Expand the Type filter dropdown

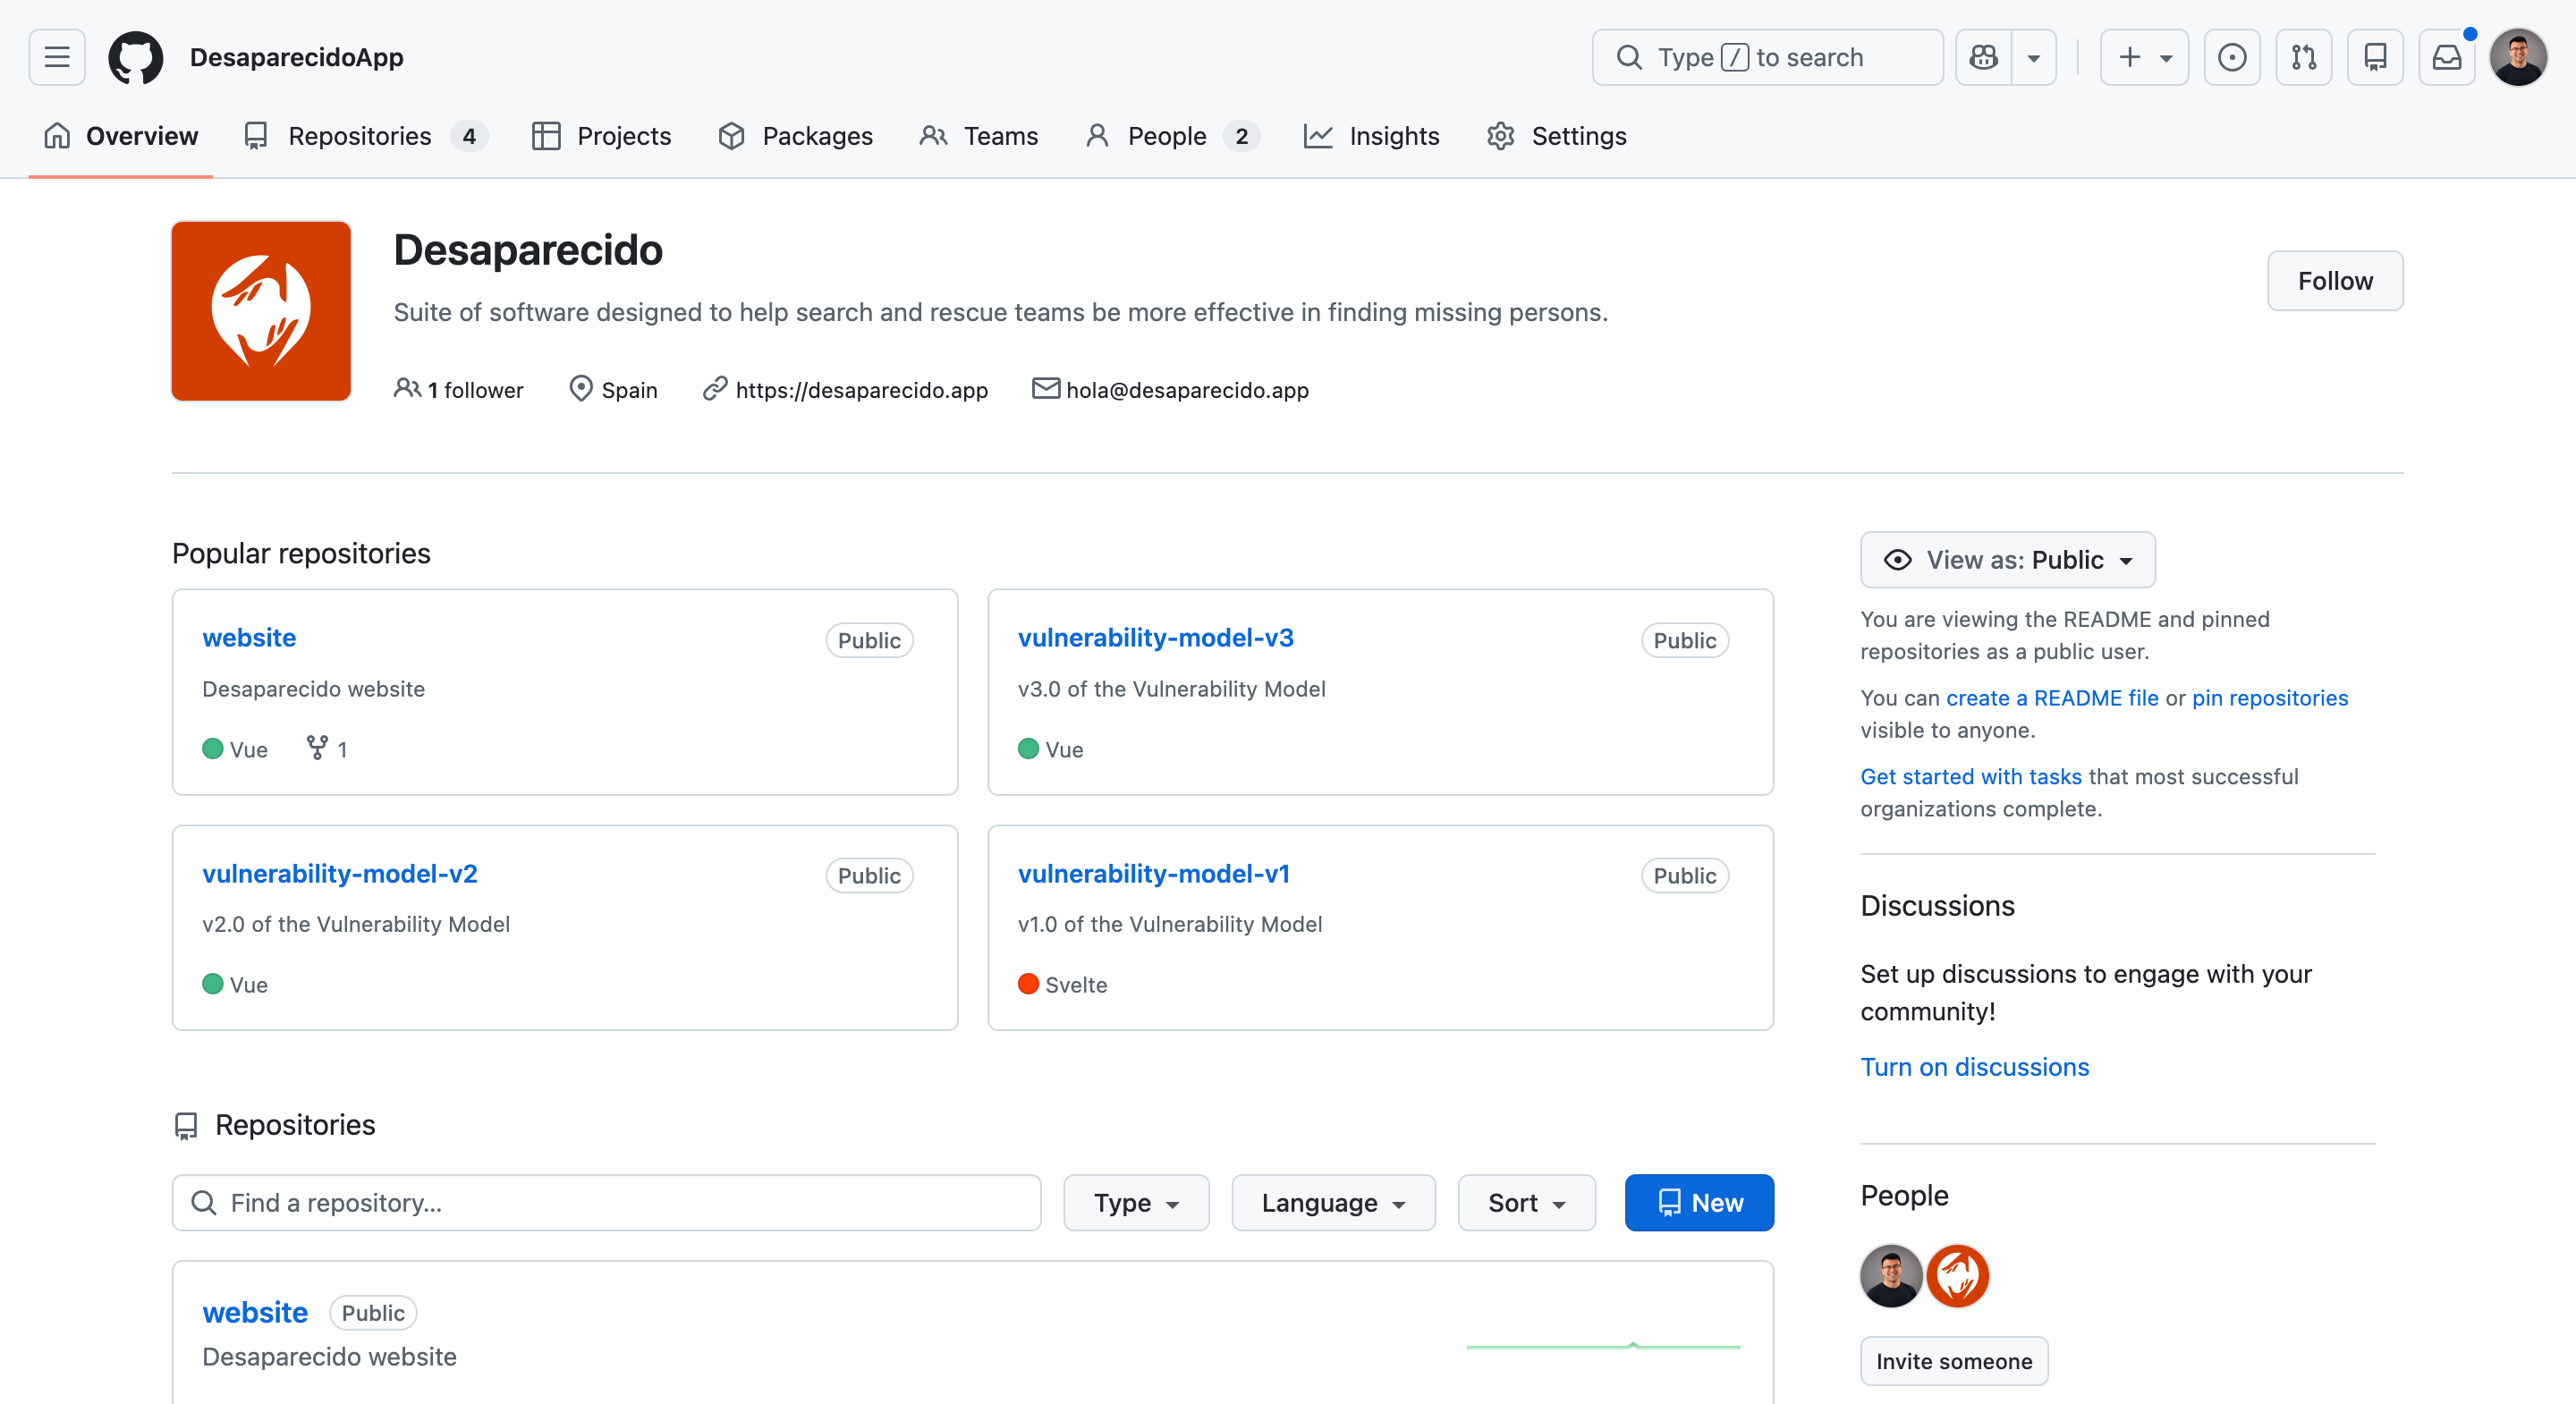pyautogui.click(x=1137, y=1203)
